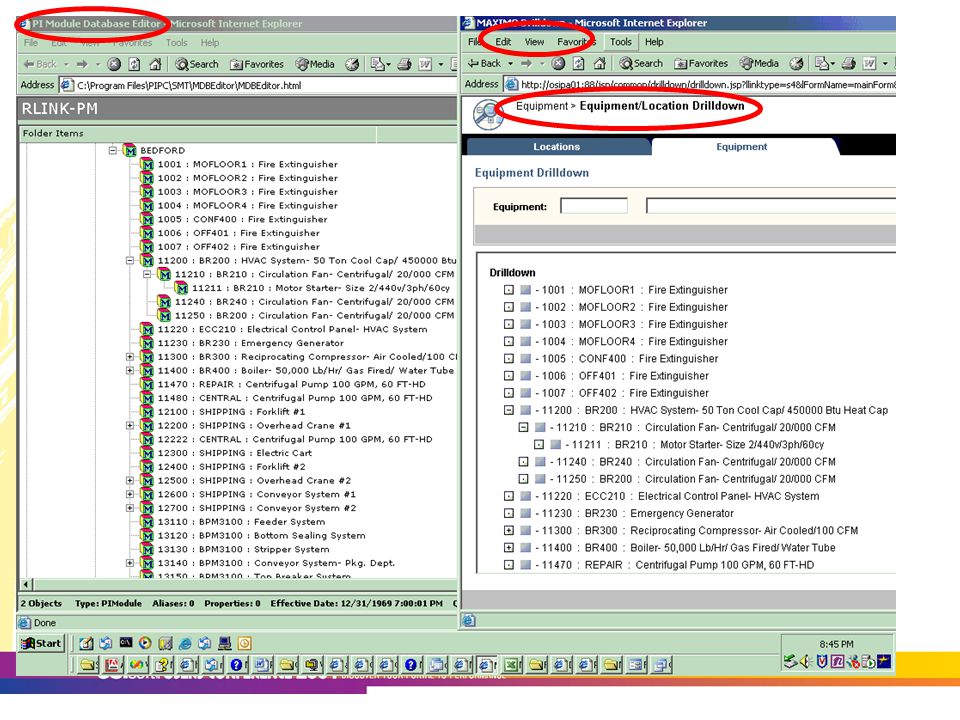Click Back arrow in MAXIMO window toolbar

tap(484, 63)
